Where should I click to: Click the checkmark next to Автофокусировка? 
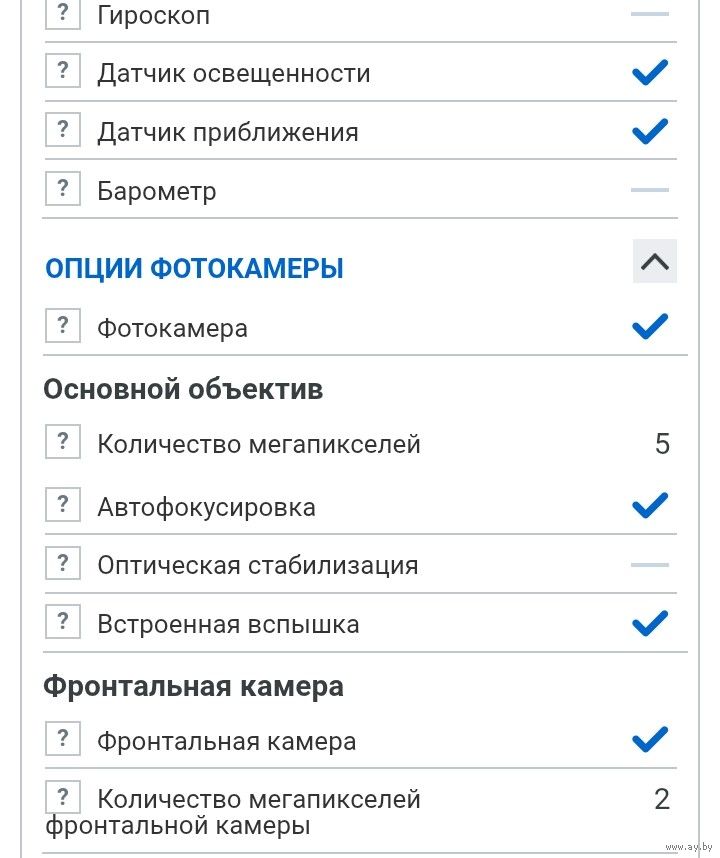650,506
